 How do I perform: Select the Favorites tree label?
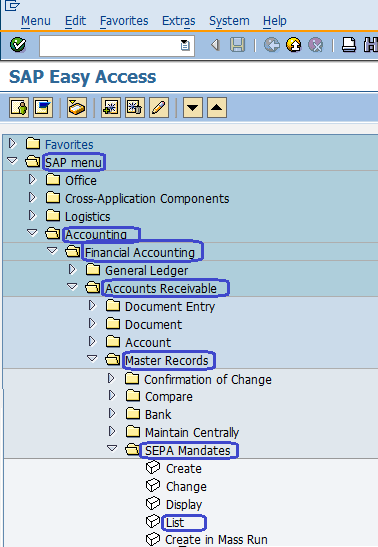pos(69,144)
